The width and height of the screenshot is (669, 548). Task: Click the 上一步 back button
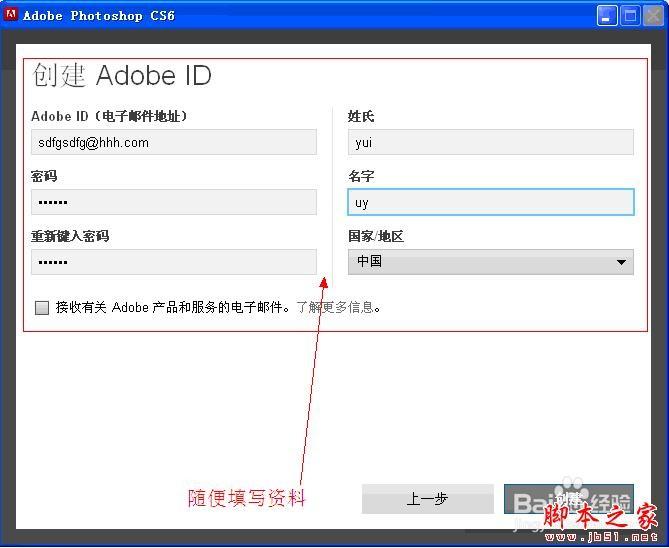click(428, 498)
